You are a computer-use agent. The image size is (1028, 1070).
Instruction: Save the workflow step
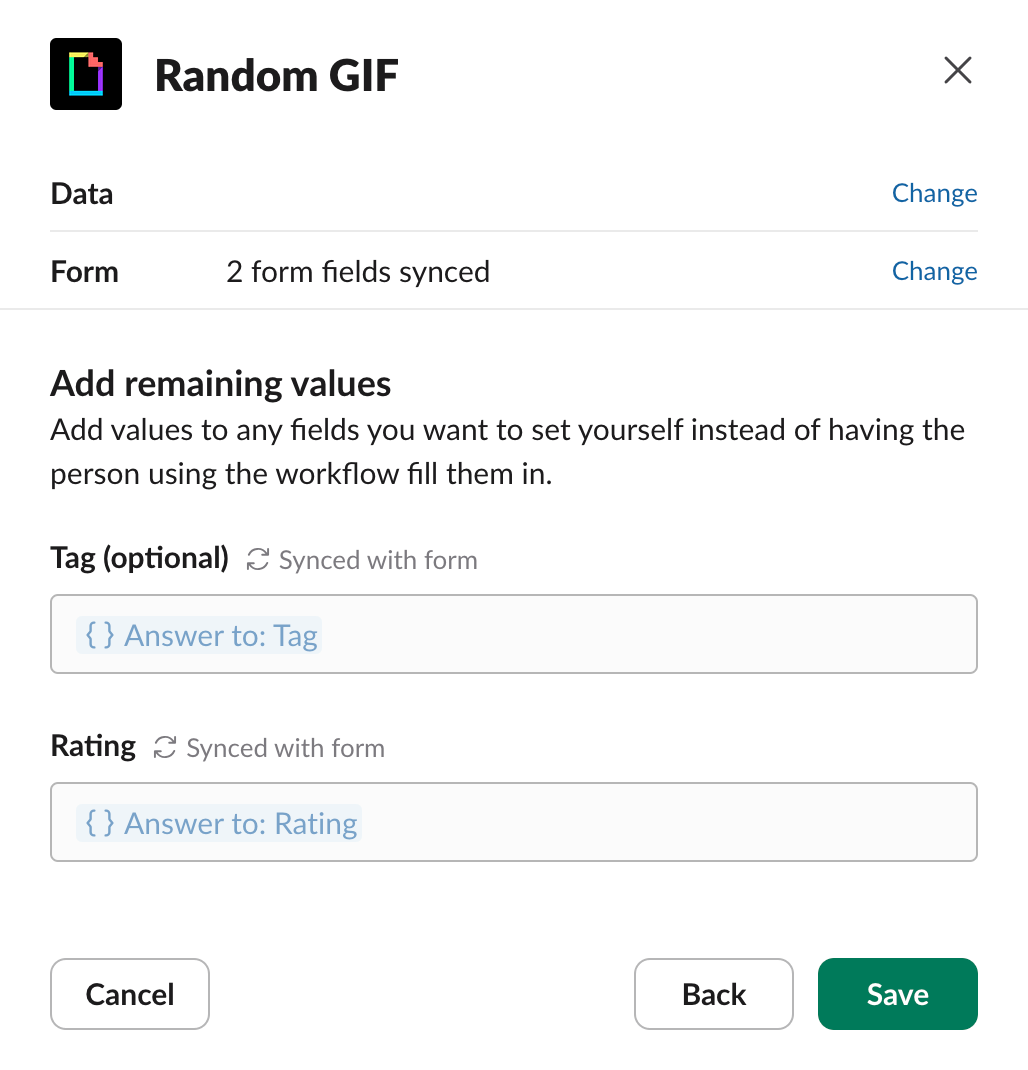[897, 994]
